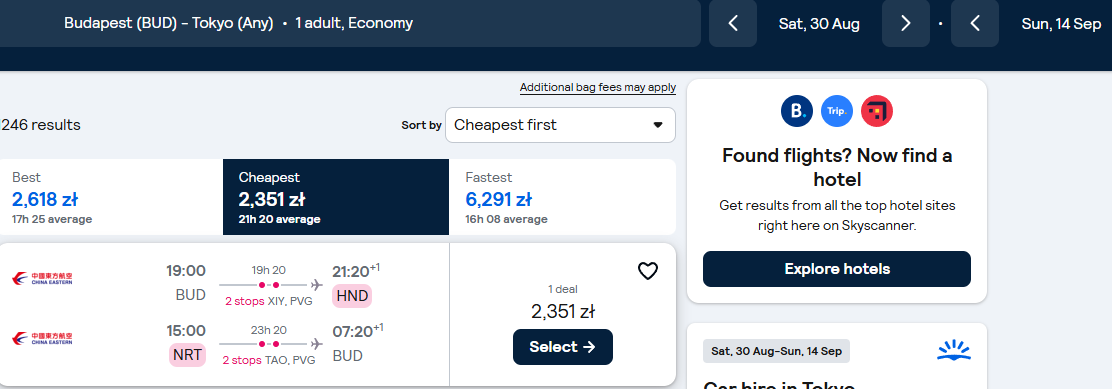The width and height of the screenshot is (1112, 389).
Task: Switch to the Fastest tab
Action: pyautogui.click(x=562, y=197)
